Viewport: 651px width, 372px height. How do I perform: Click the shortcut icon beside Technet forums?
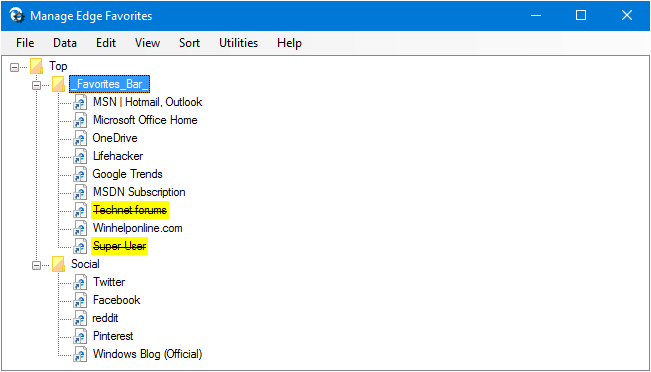pyautogui.click(x=80, y=210)
